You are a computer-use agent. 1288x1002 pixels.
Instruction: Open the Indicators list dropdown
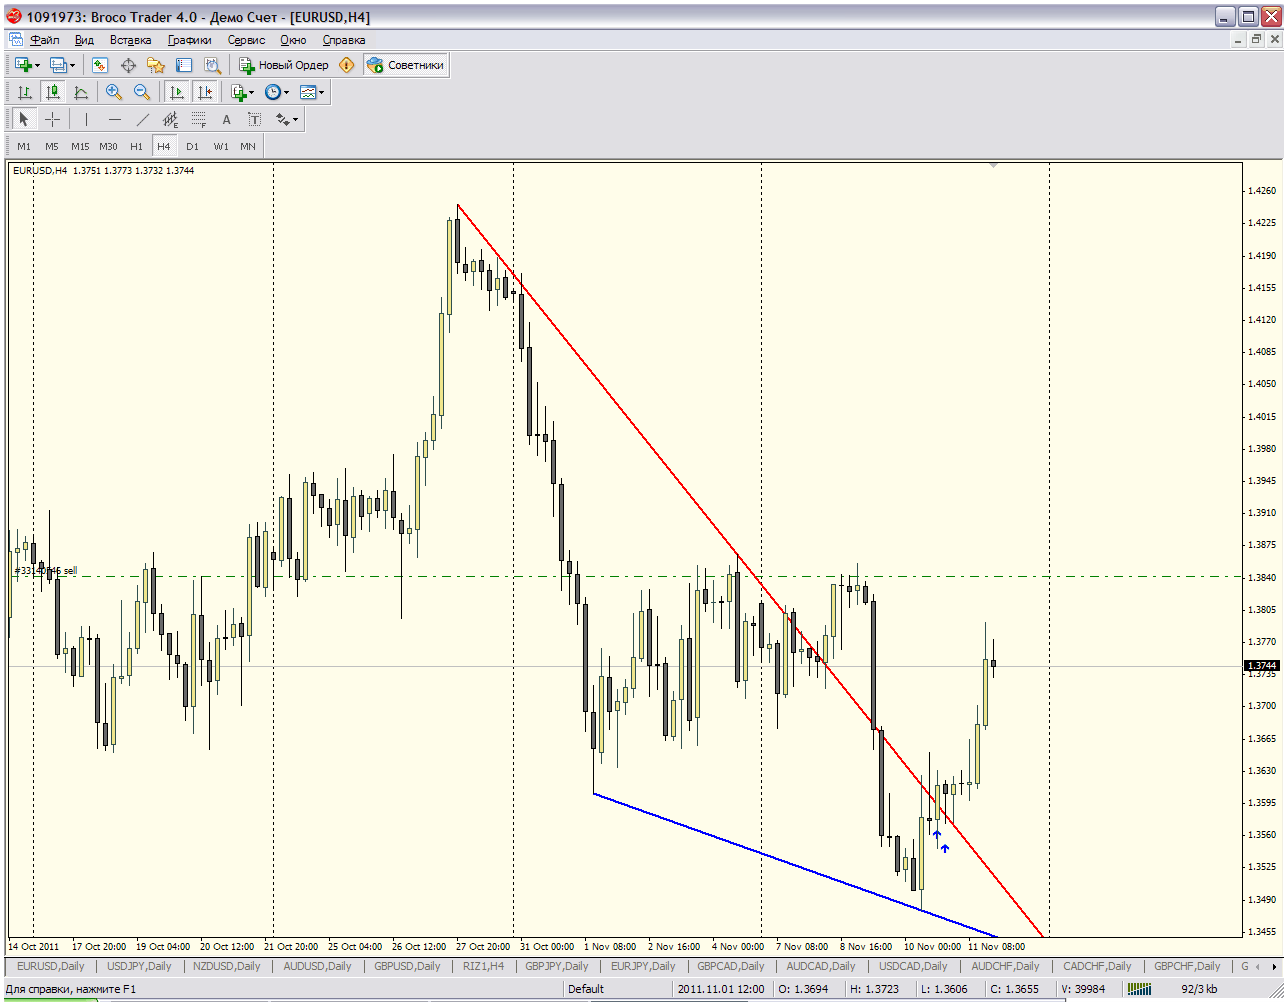(x=242, y=92)
